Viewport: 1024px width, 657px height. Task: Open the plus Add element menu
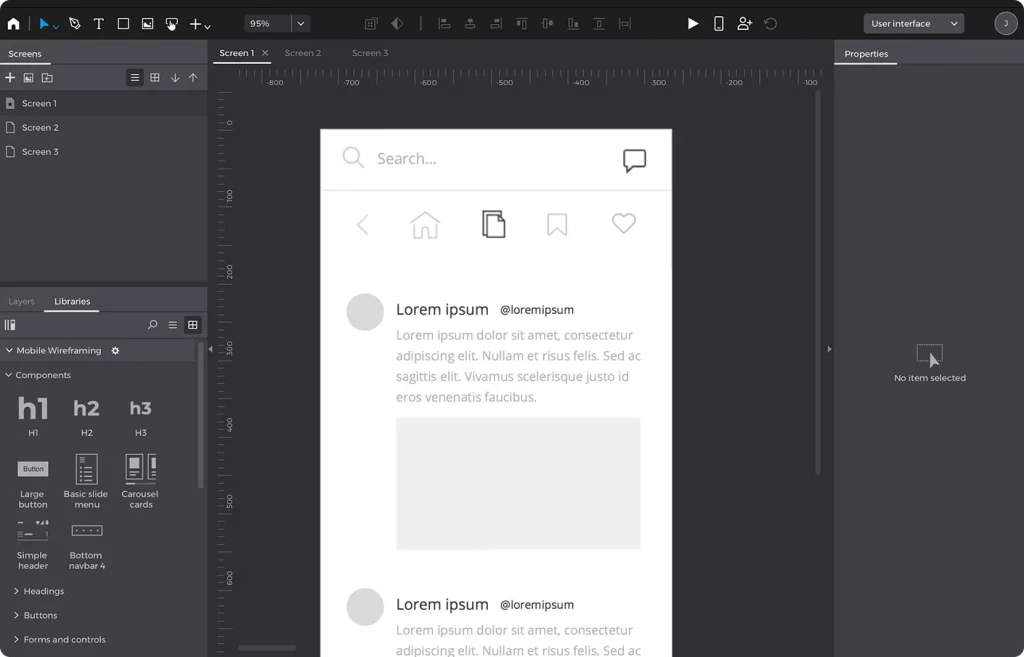tap(199, 24)
